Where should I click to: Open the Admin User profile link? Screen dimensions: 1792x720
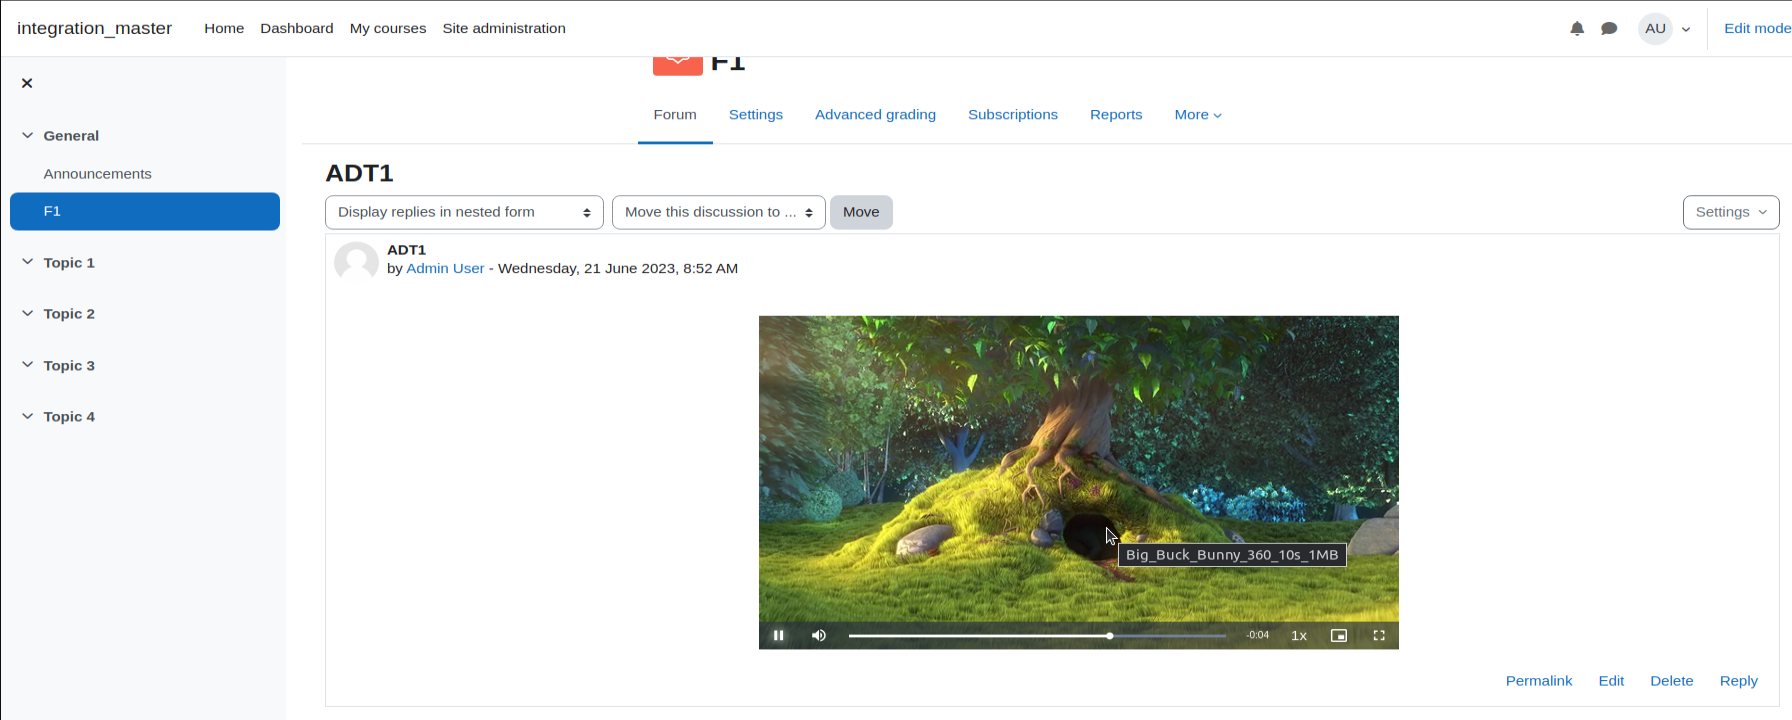coord(445,268)
